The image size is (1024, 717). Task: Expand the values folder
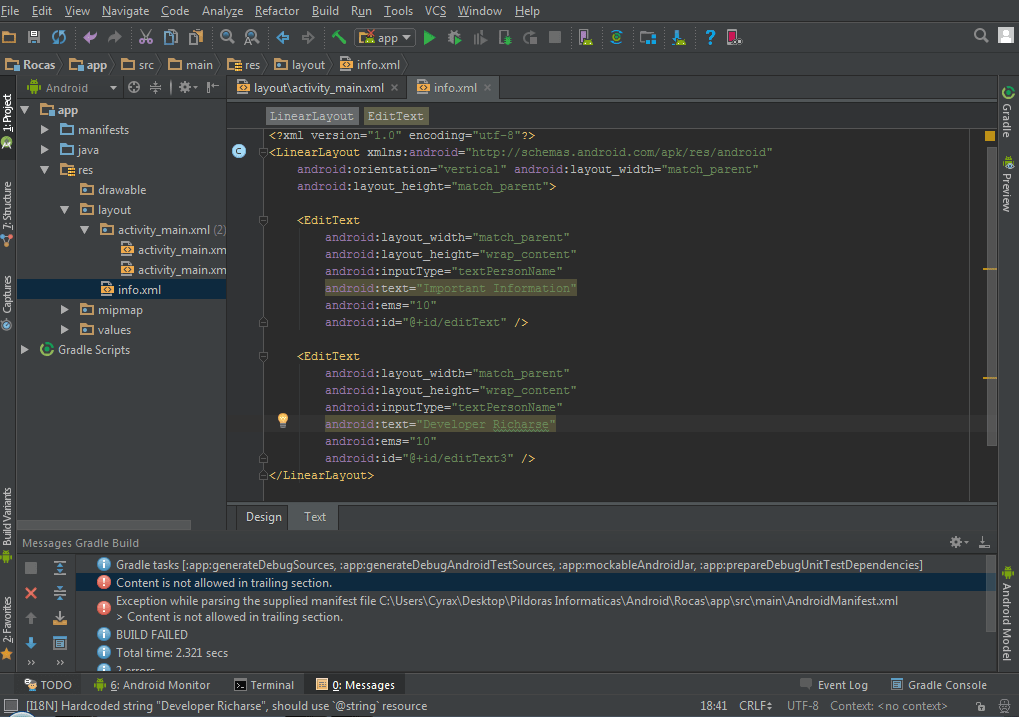[65, 330]
